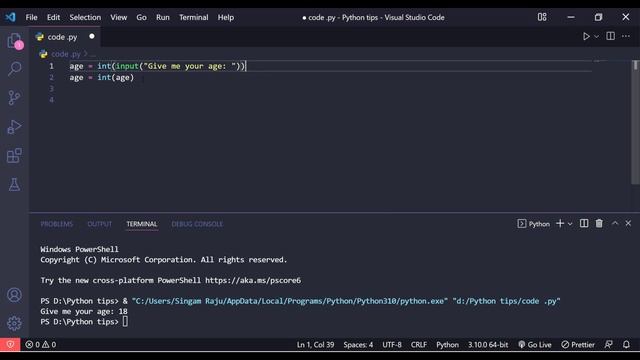Open the Edit menu

click(x=53, y=17)
